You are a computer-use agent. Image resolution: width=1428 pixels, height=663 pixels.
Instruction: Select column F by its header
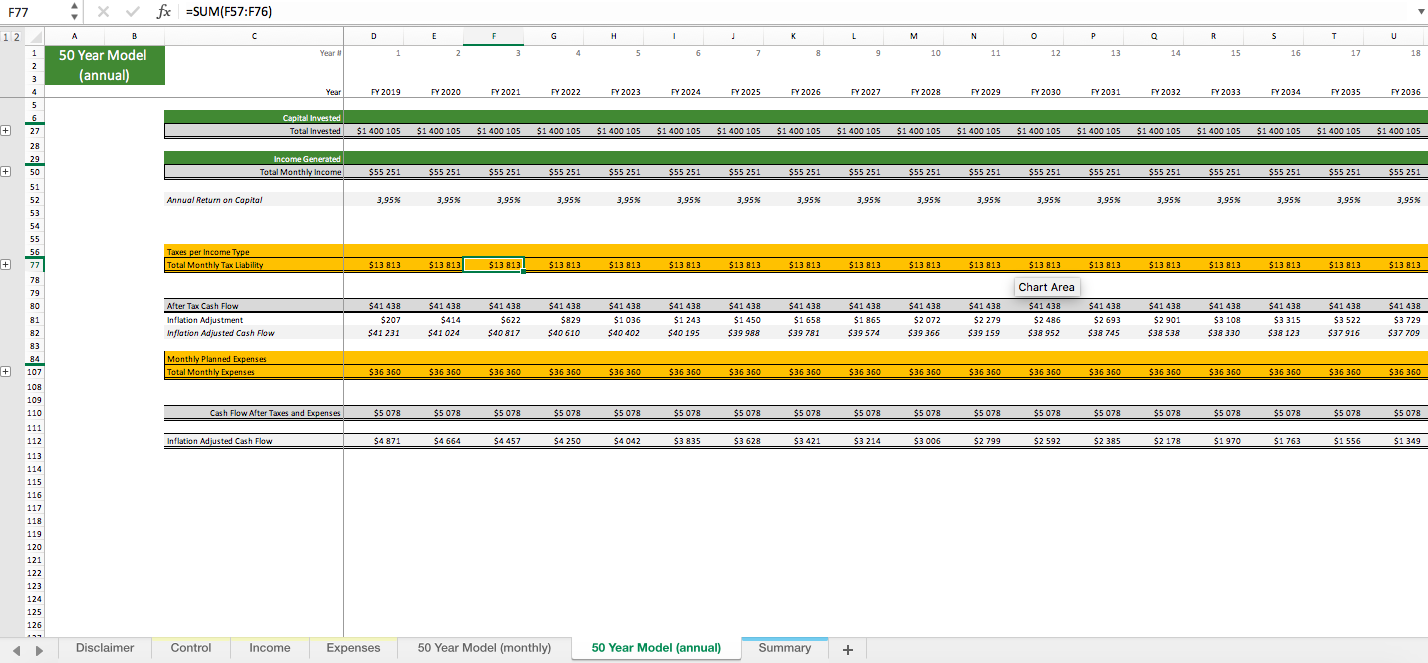(x=494, y=35)
